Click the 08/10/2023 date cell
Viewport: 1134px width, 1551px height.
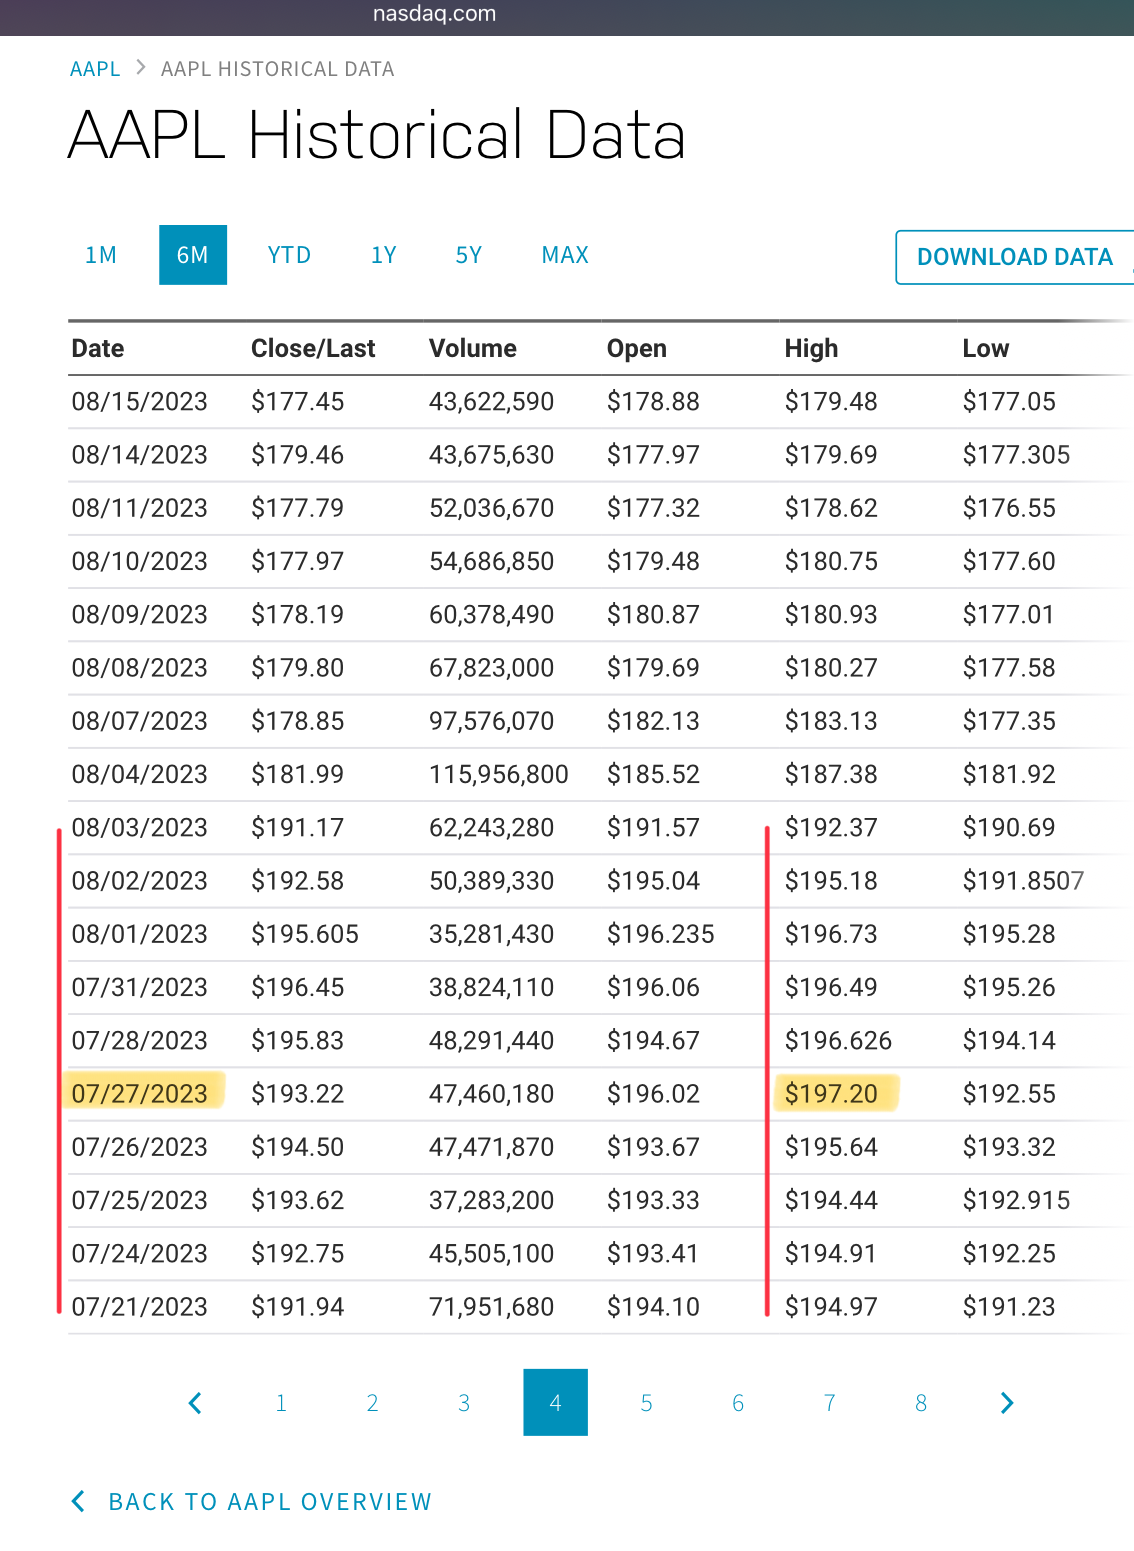coord(140,562)
